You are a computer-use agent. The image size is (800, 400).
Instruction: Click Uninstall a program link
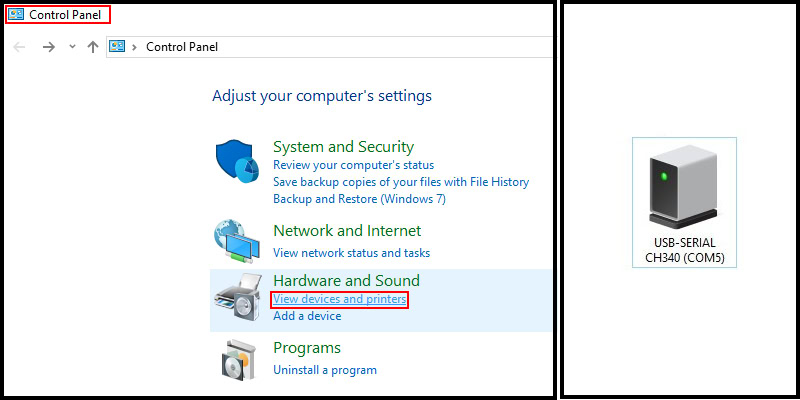tap(325, 370)
